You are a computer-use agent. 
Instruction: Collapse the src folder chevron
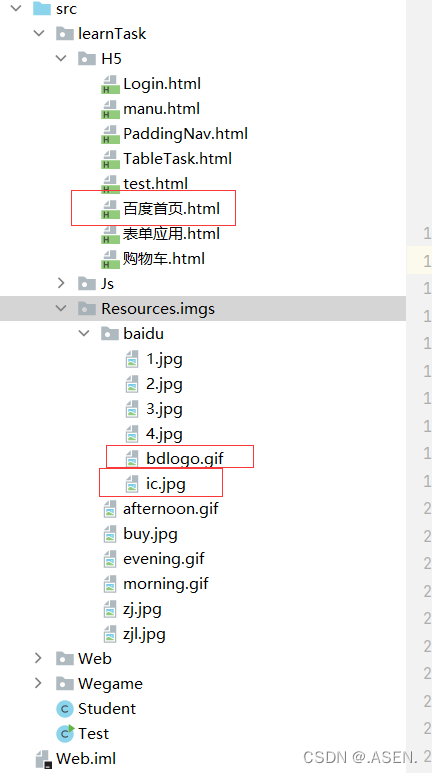(16, 8)
